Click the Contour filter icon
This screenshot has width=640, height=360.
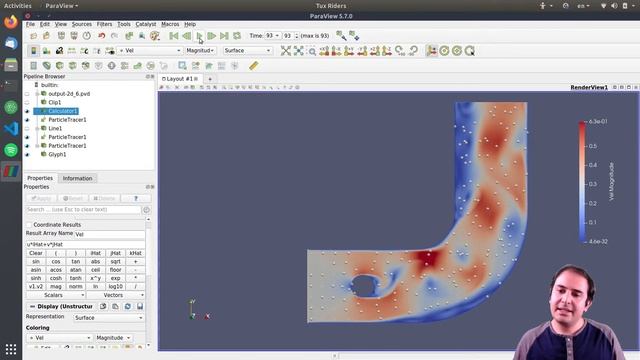point(47,66)
